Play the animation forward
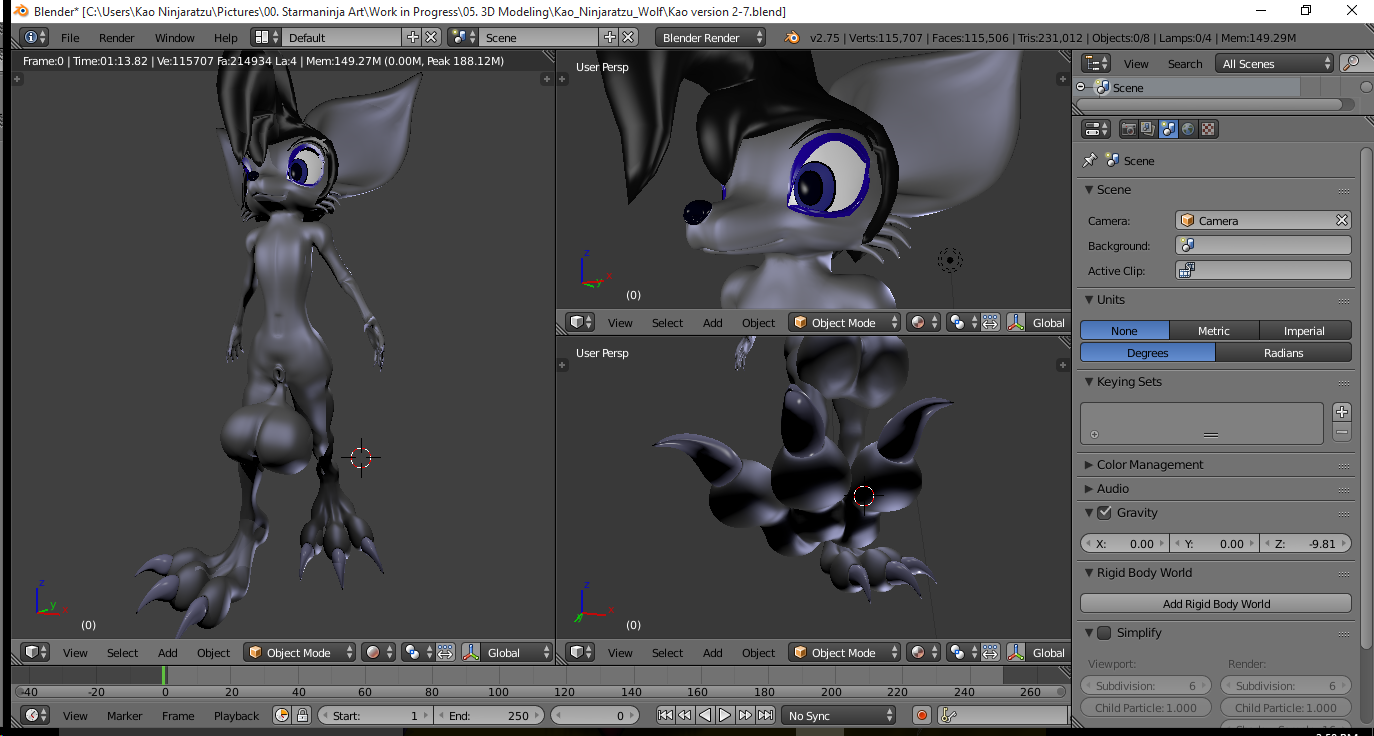Screen dimensions: 1374x736 [725, 715]
